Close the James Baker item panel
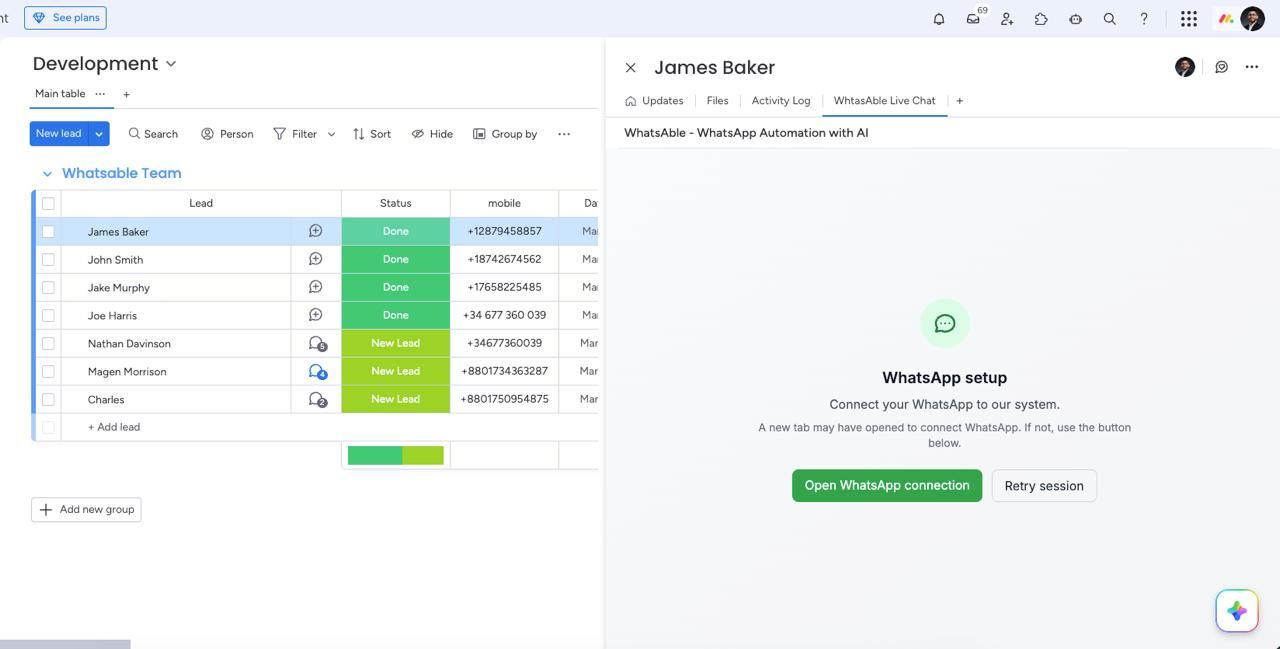 point(630,67)
